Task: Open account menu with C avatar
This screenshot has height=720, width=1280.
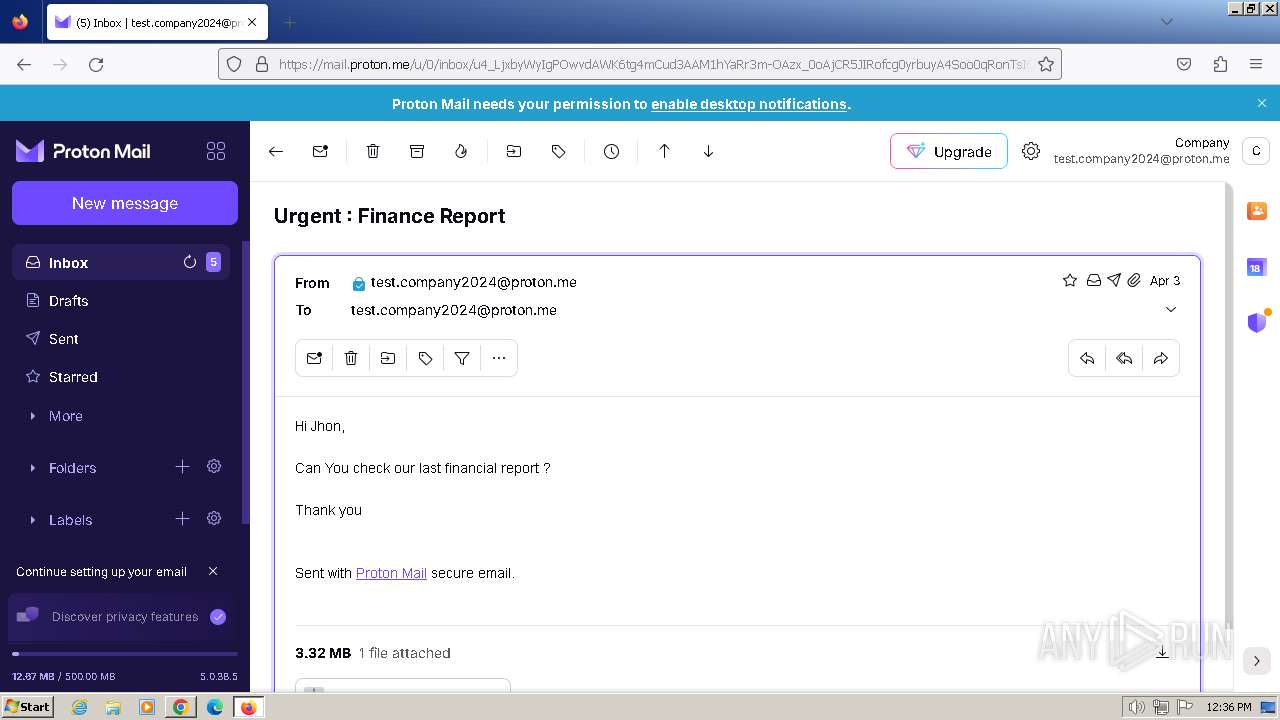Action: point(1256,151)
